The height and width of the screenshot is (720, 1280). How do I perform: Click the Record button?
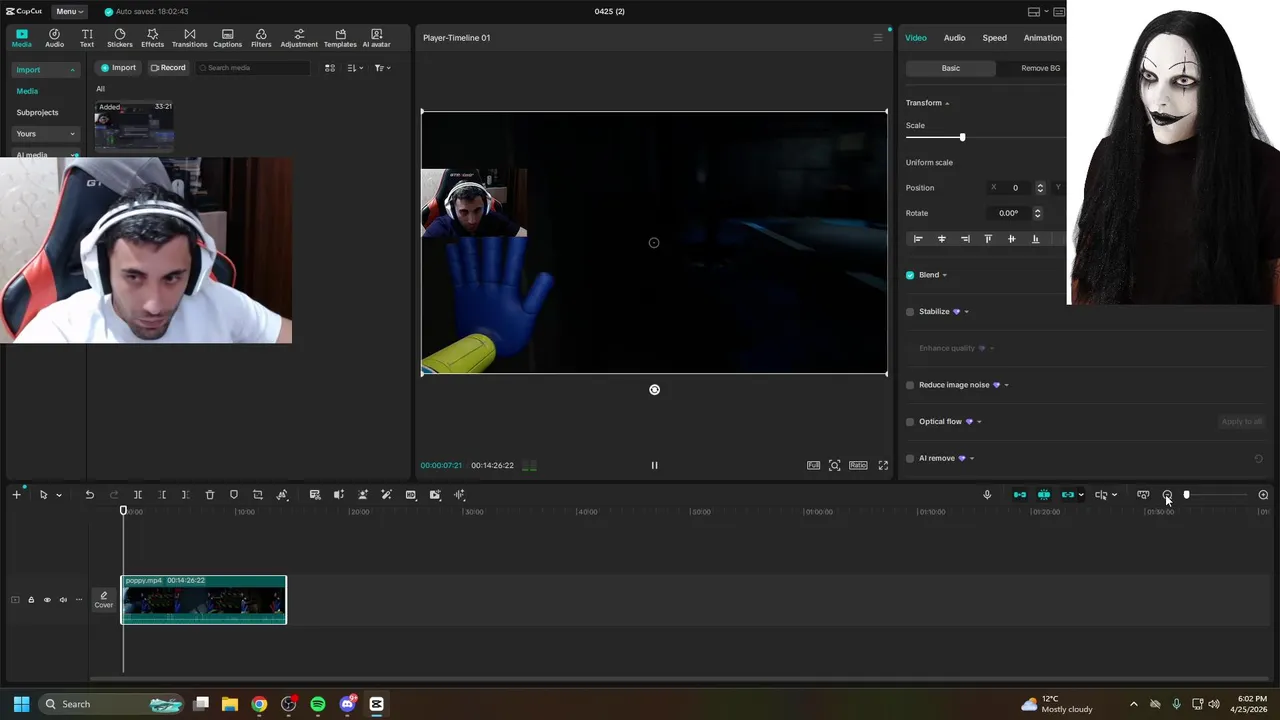coord(168,68)
